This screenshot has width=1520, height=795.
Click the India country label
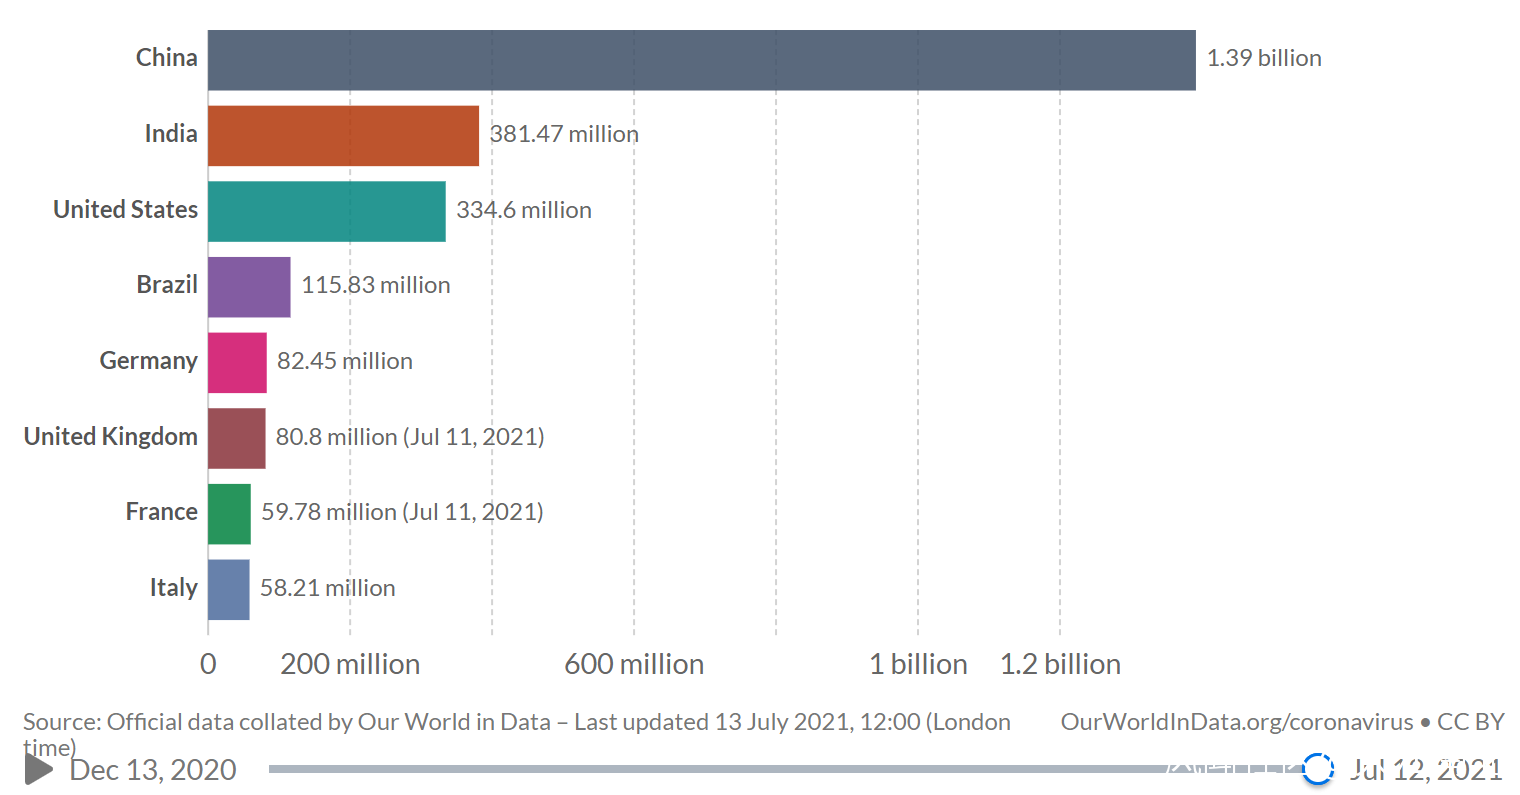point(171,134)
